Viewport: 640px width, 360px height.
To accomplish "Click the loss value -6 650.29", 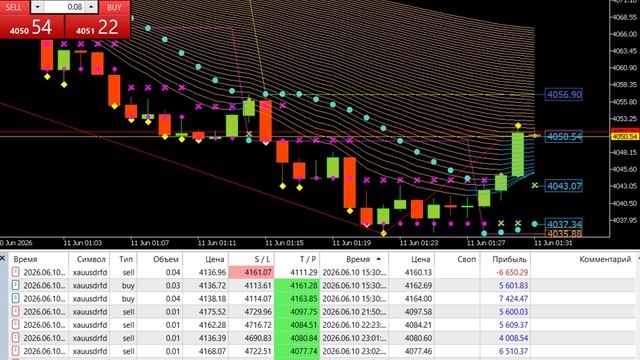I will point(512,272).
